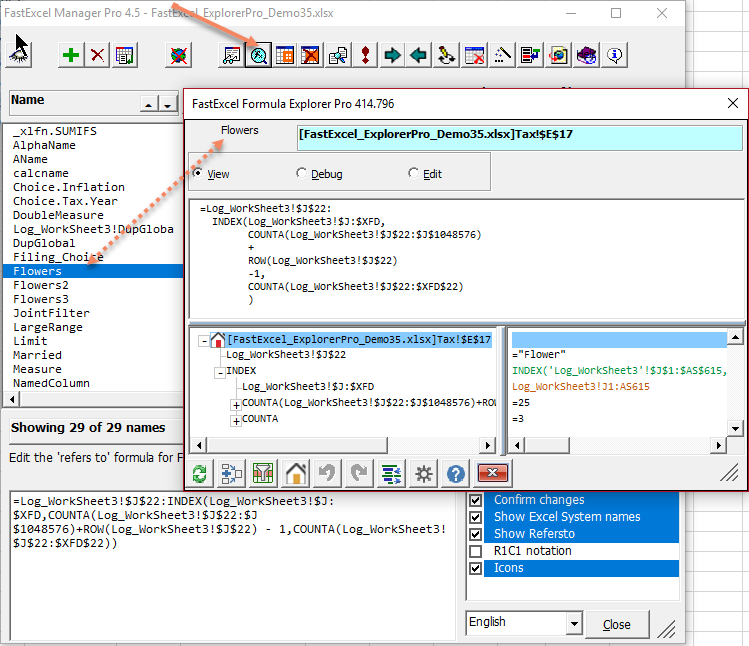Click the undo arrow in Explorer toolbar
The width and height of the screenshot is (749, 646).
coord(327,474)
